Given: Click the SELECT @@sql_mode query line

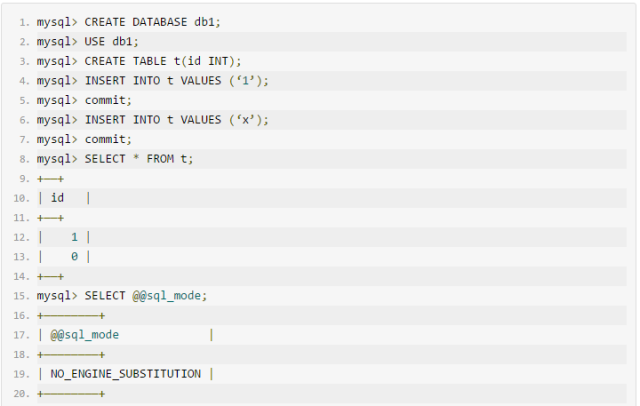Looking at the screenshot, I should 122,296.
